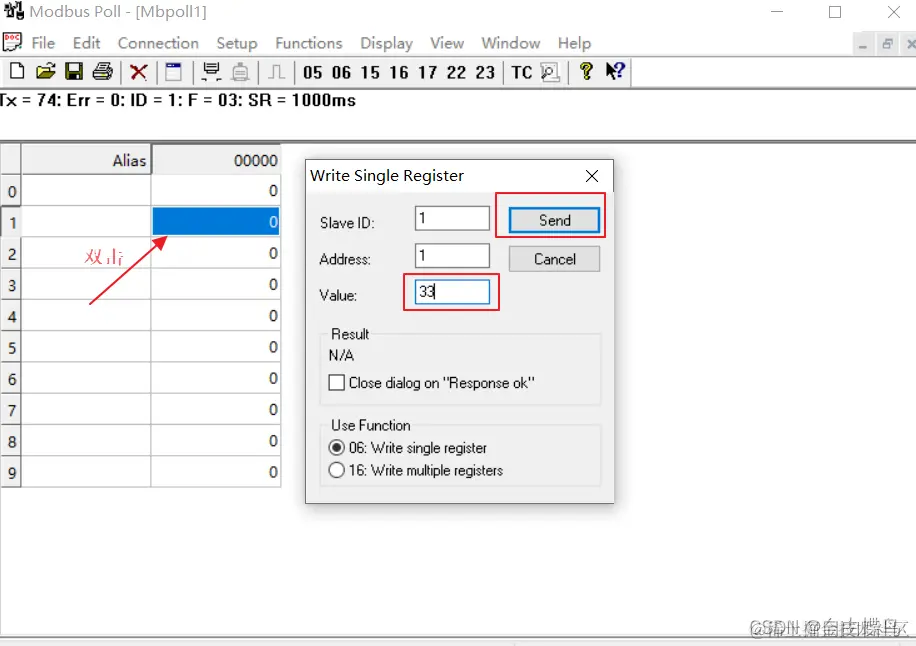Click row header number 3
Image resolution: width=916 pixels, height=646 pixels.
point(11,285)
